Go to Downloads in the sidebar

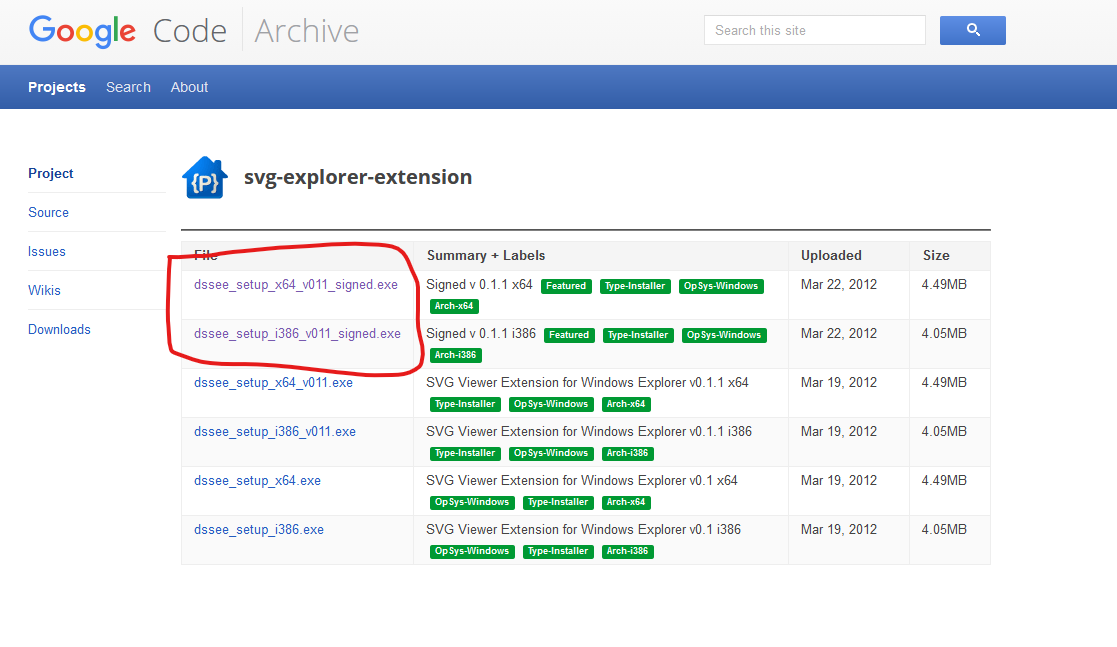coord(59,329)
